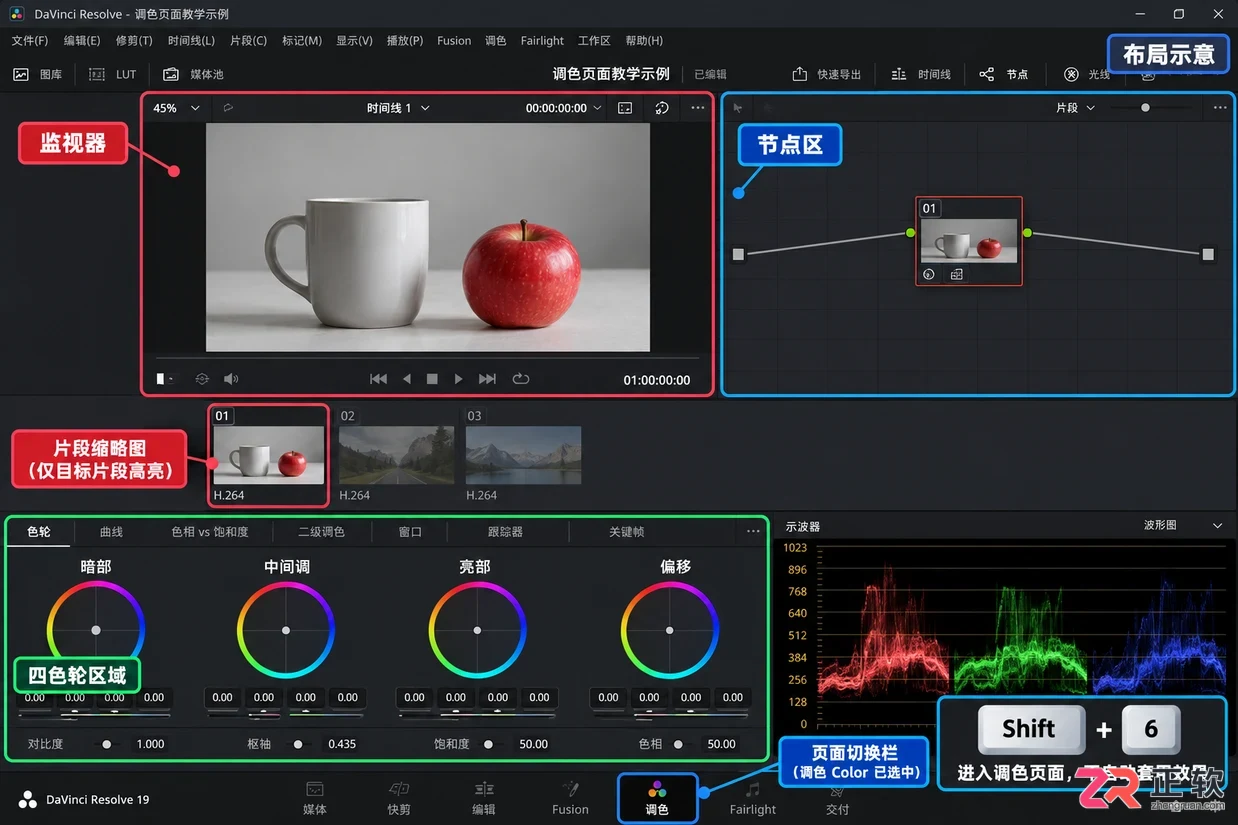Switch to the 二级调色 tab
1238x825 pixels.
pyautogui.click(x=321, y=532)
